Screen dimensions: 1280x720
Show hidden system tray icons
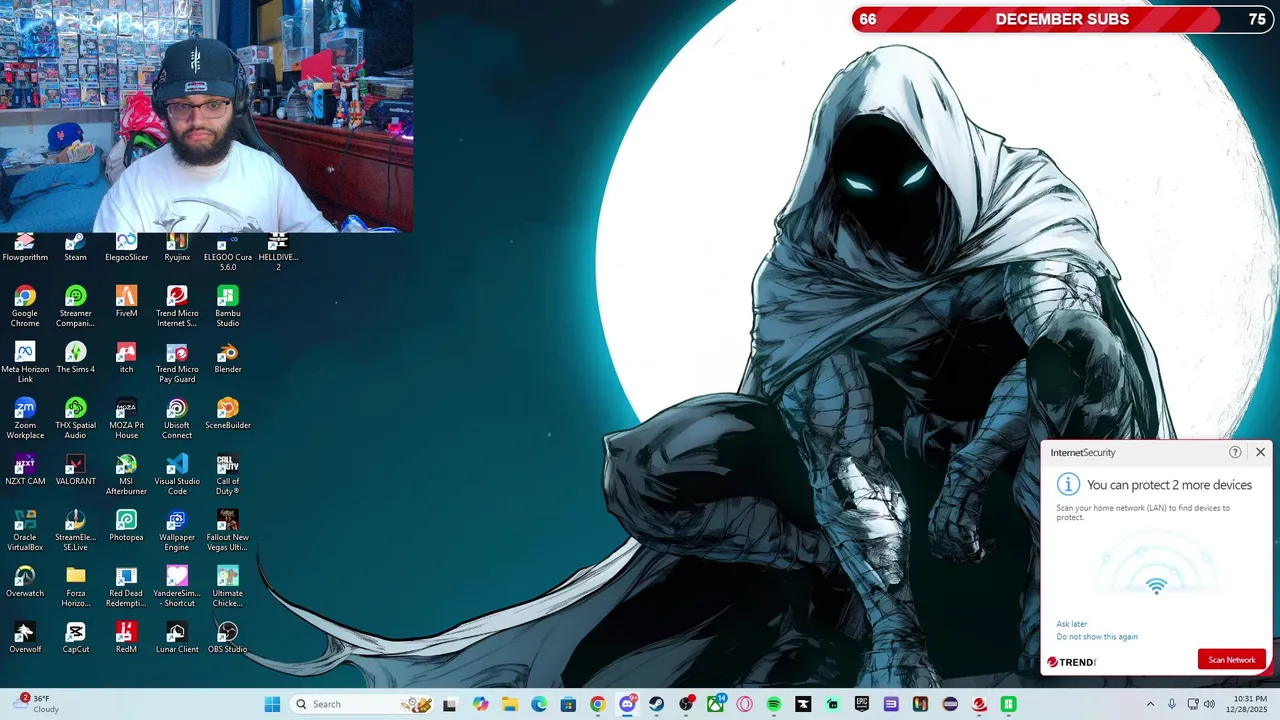coord(1150,704)
